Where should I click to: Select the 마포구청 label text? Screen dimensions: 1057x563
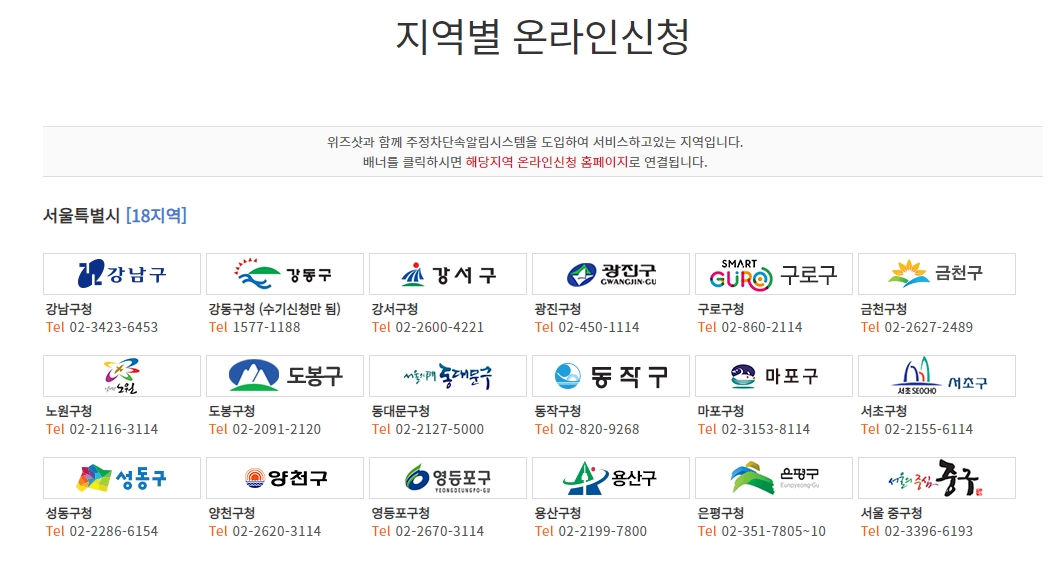pyautogui.click(x=721, y=411)
